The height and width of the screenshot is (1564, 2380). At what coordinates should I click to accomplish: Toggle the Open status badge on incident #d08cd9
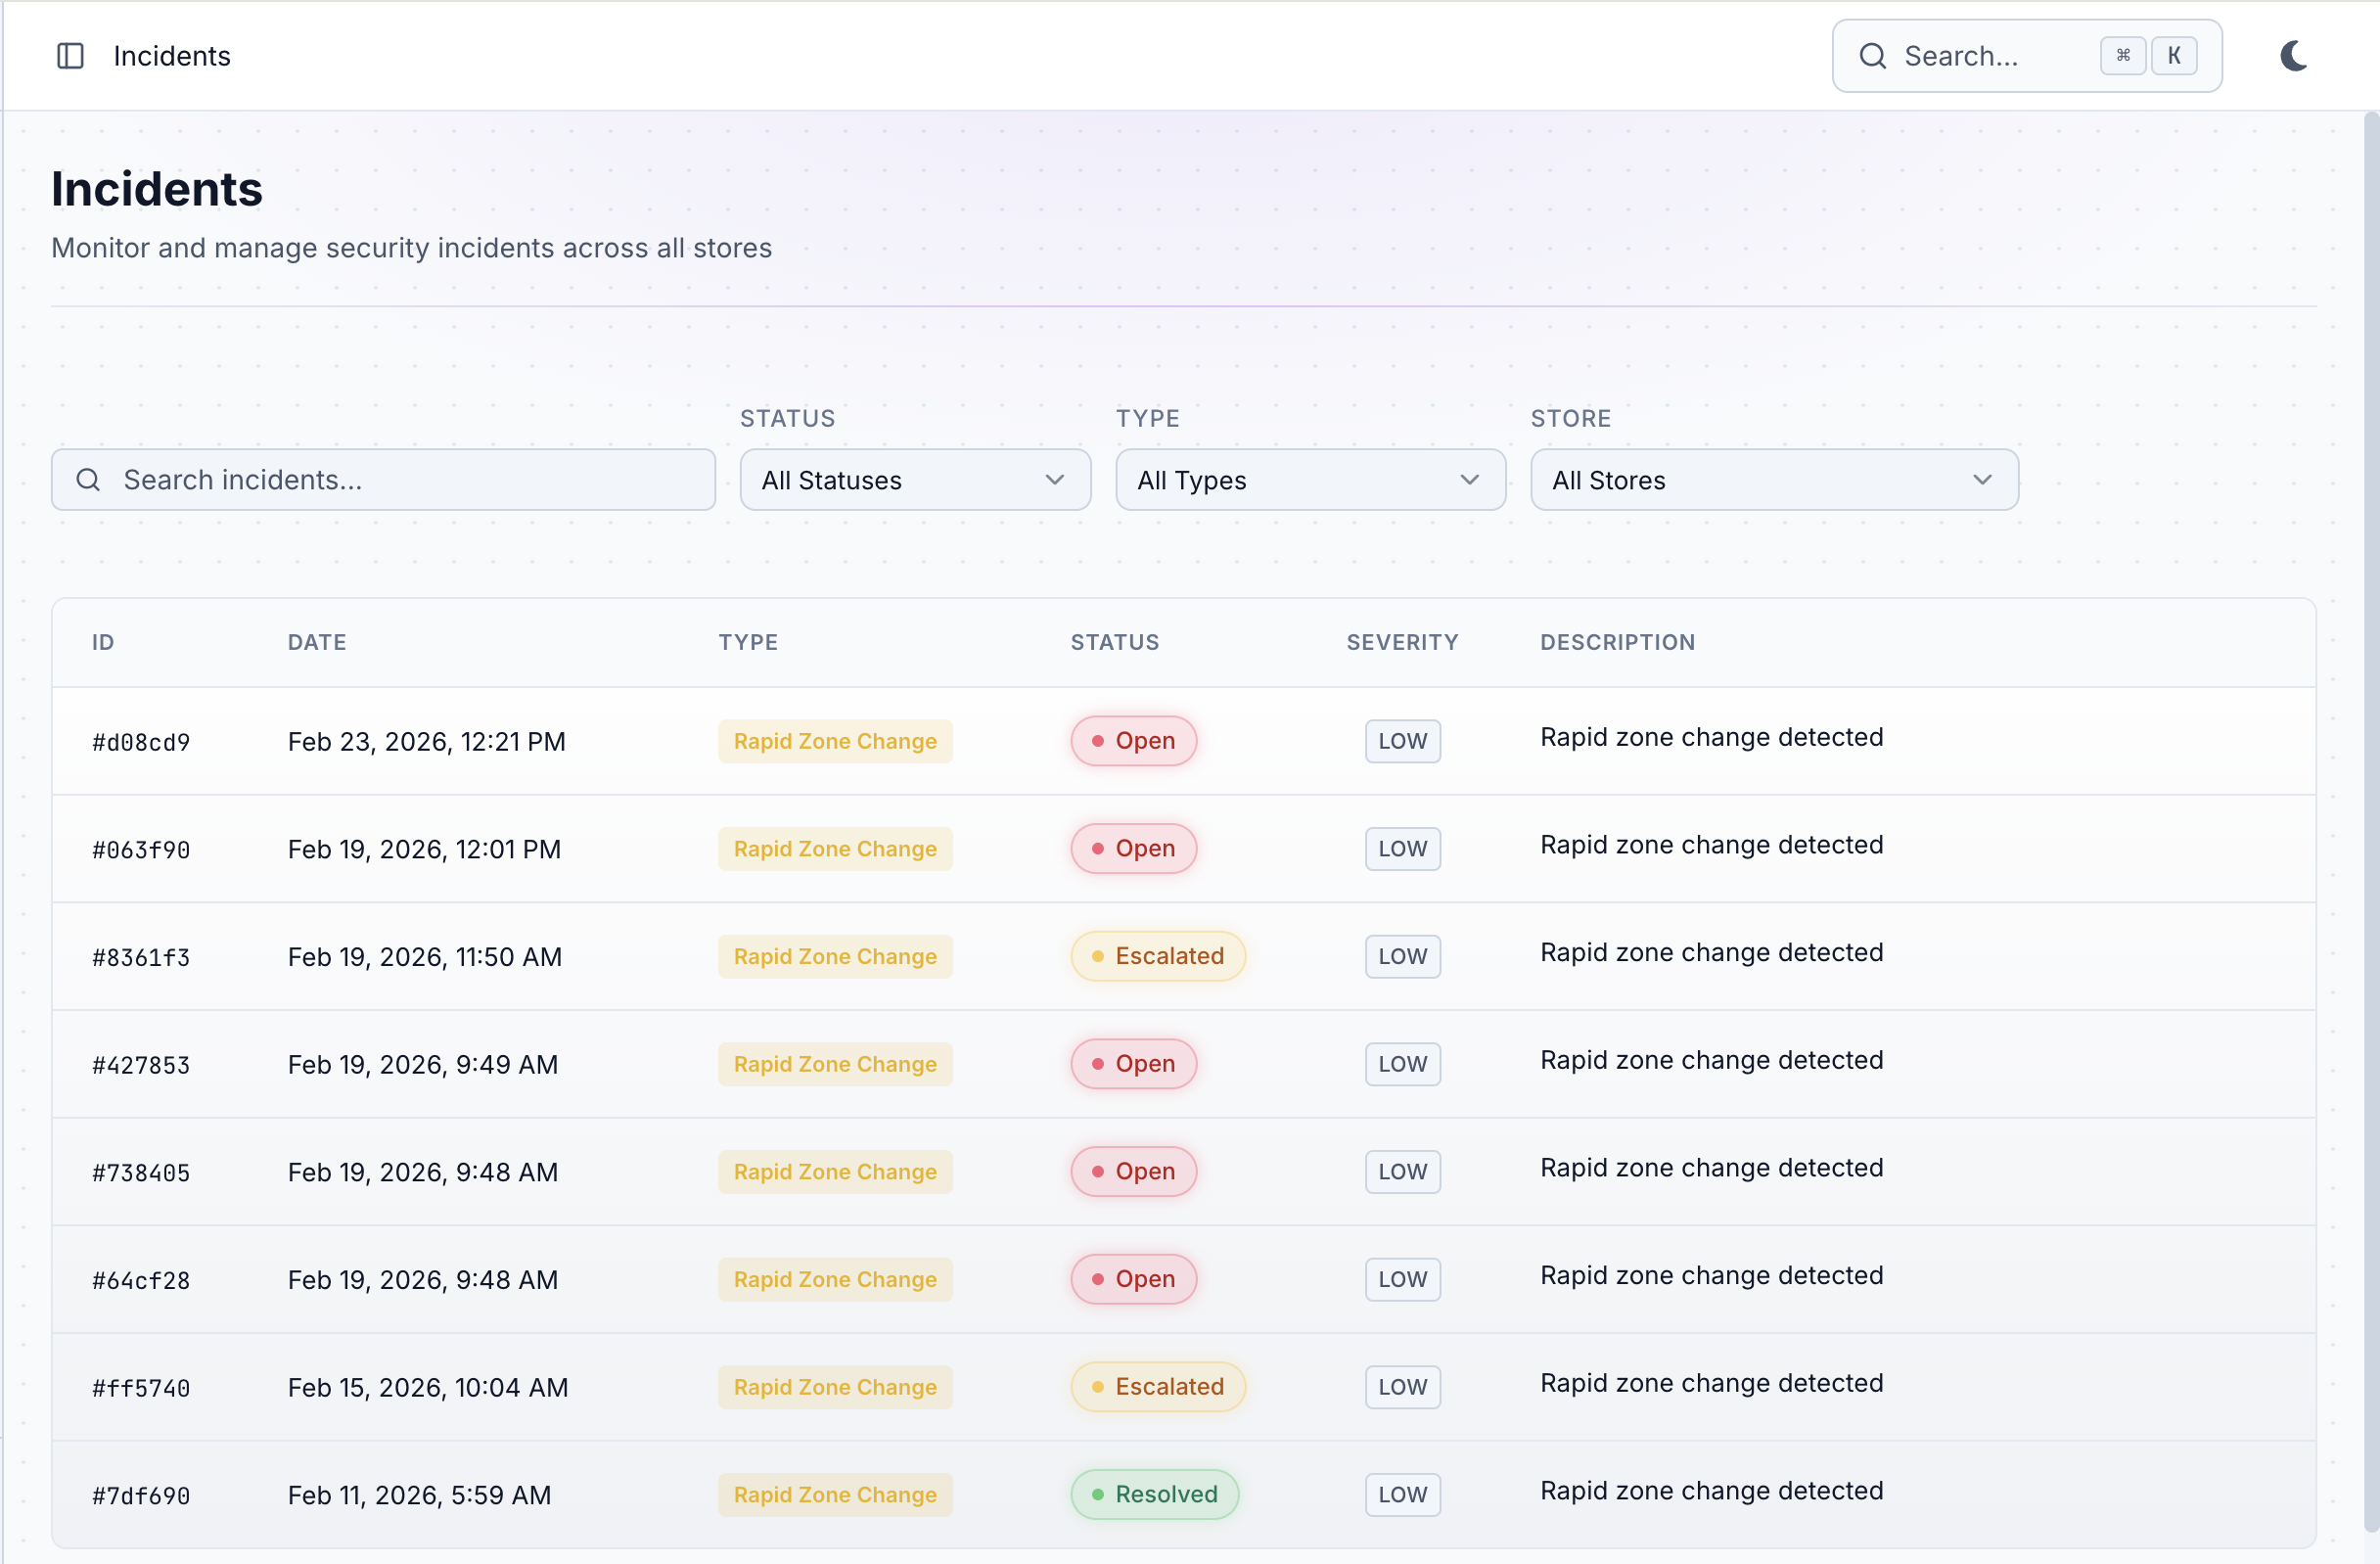pos(1132,741)
